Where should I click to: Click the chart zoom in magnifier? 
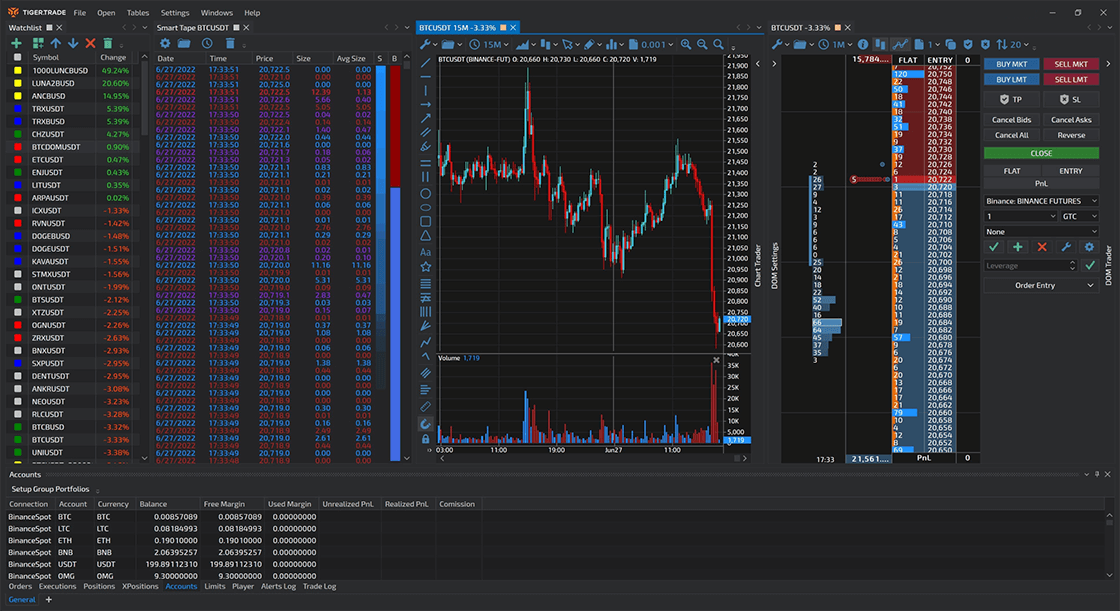pos(686,44)
